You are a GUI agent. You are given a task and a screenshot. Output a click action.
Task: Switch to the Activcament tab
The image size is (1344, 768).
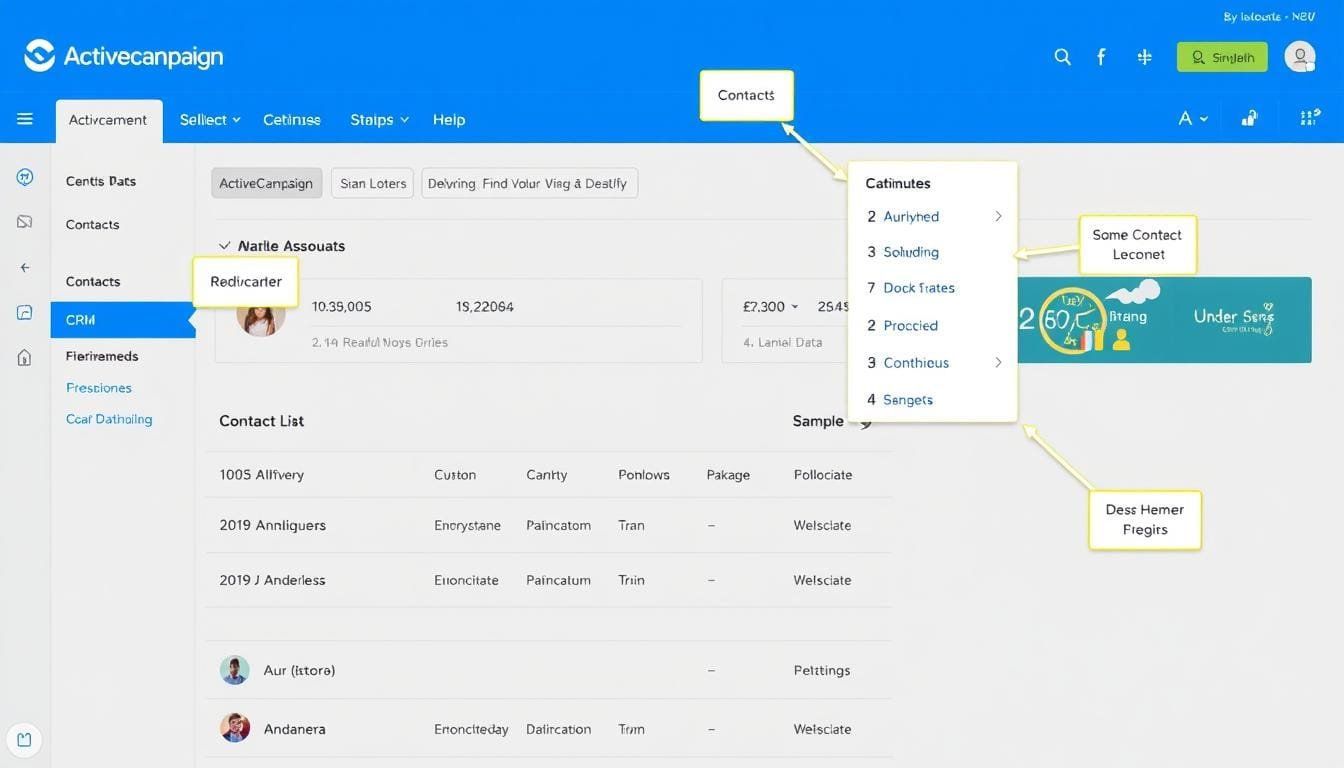[x=108, y=120]
